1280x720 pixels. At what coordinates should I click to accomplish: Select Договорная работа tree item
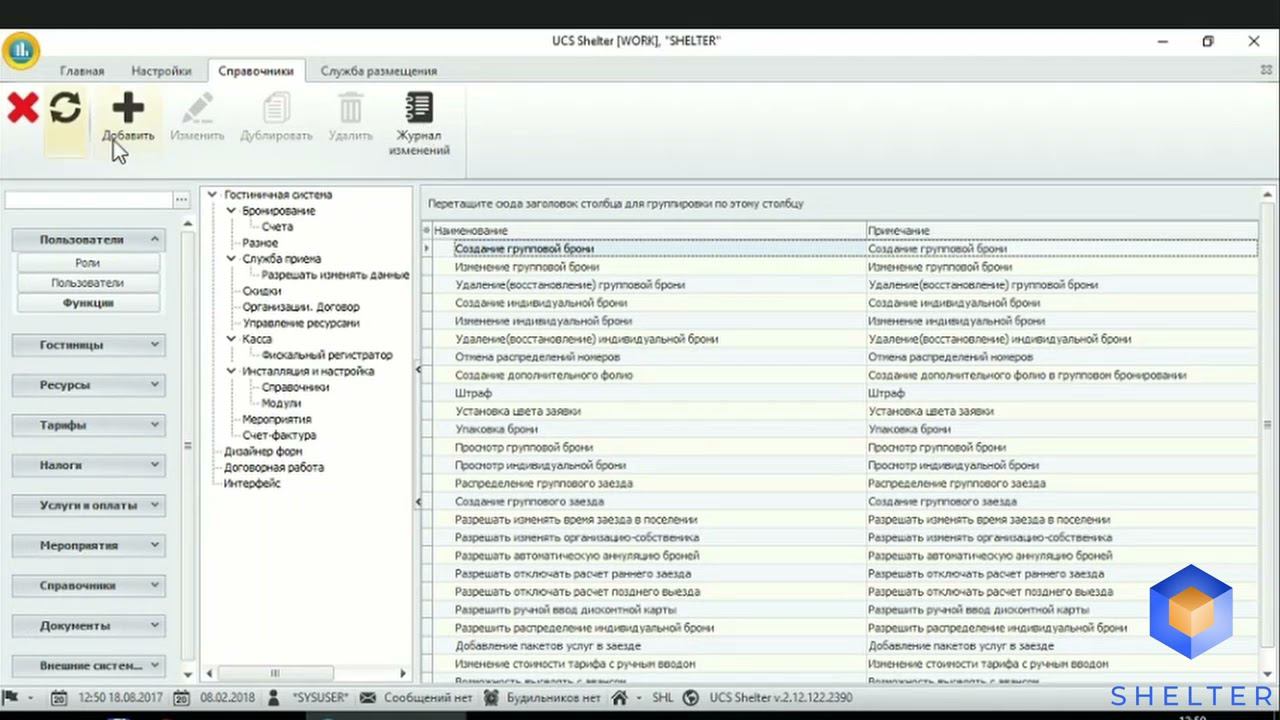coord(274,467)
